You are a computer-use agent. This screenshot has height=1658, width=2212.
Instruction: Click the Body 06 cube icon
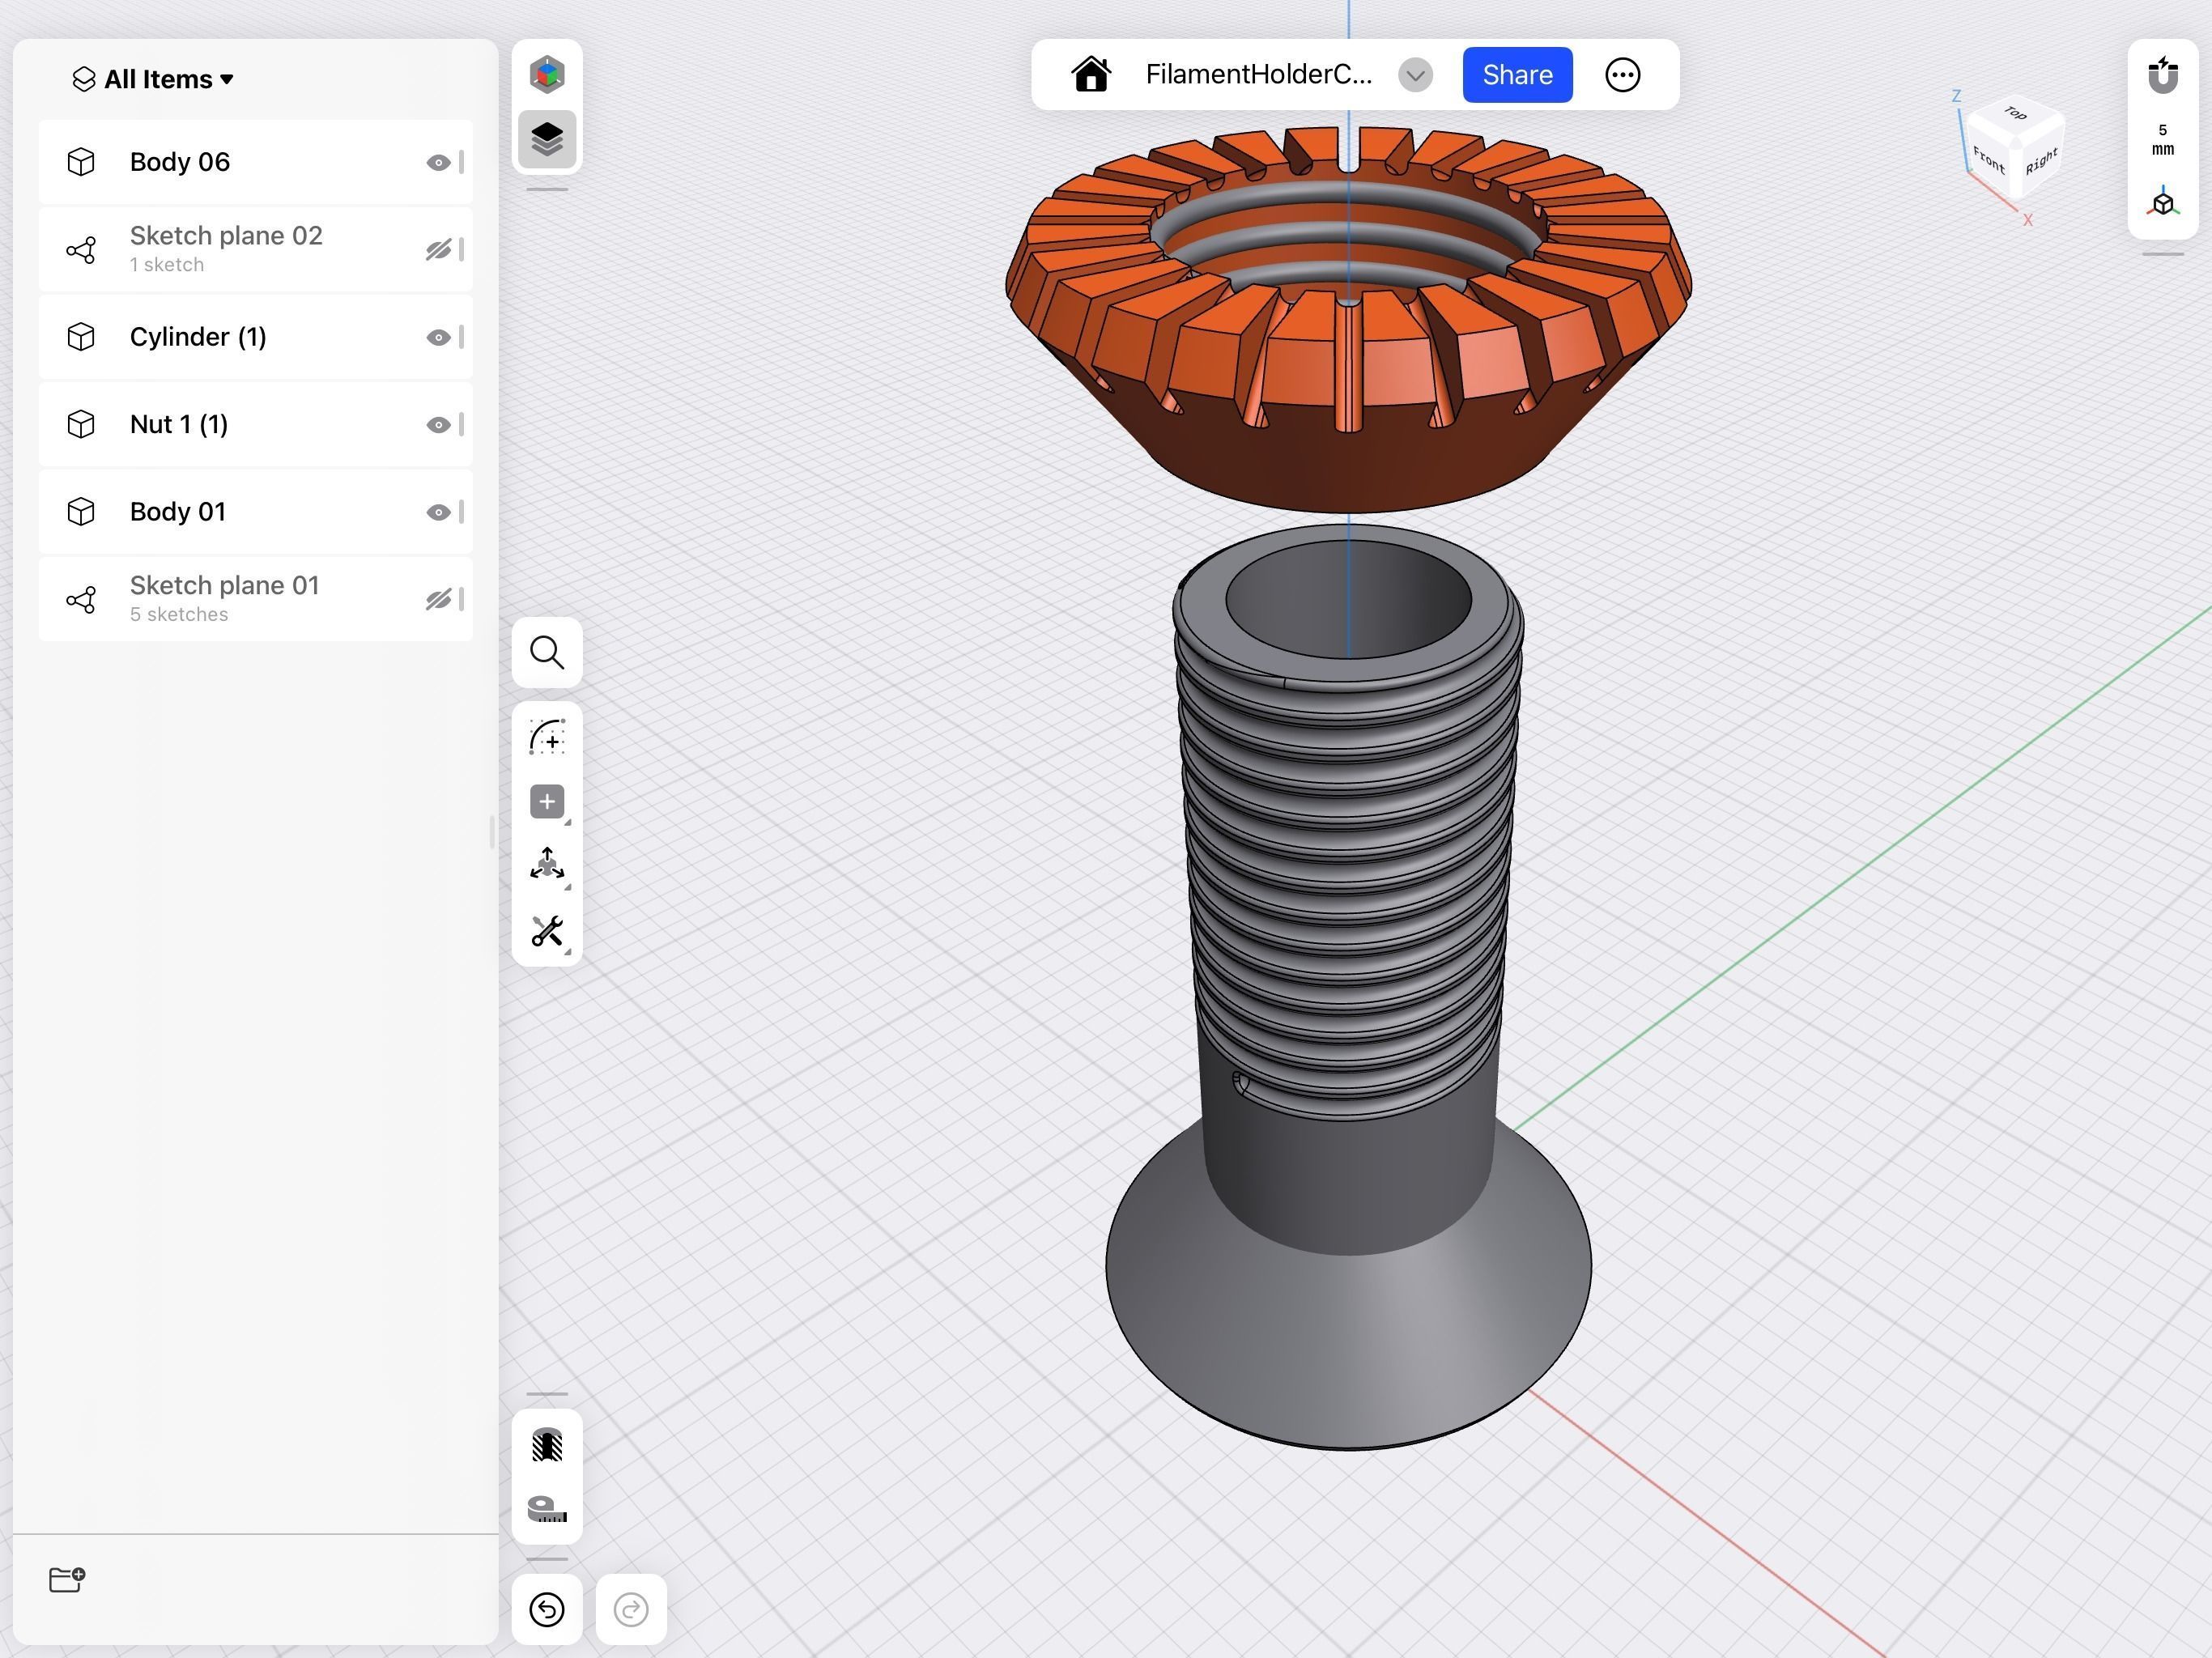point(81,162)
